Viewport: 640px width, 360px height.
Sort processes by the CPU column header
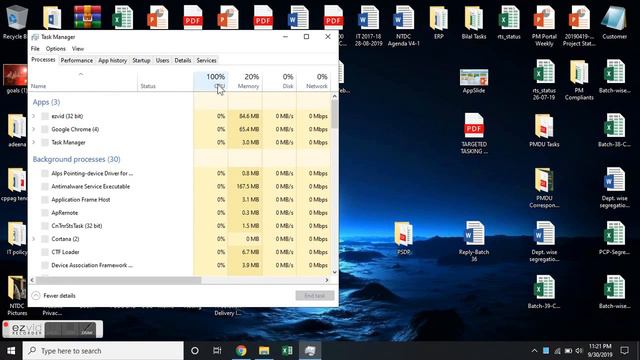point(211,81)
